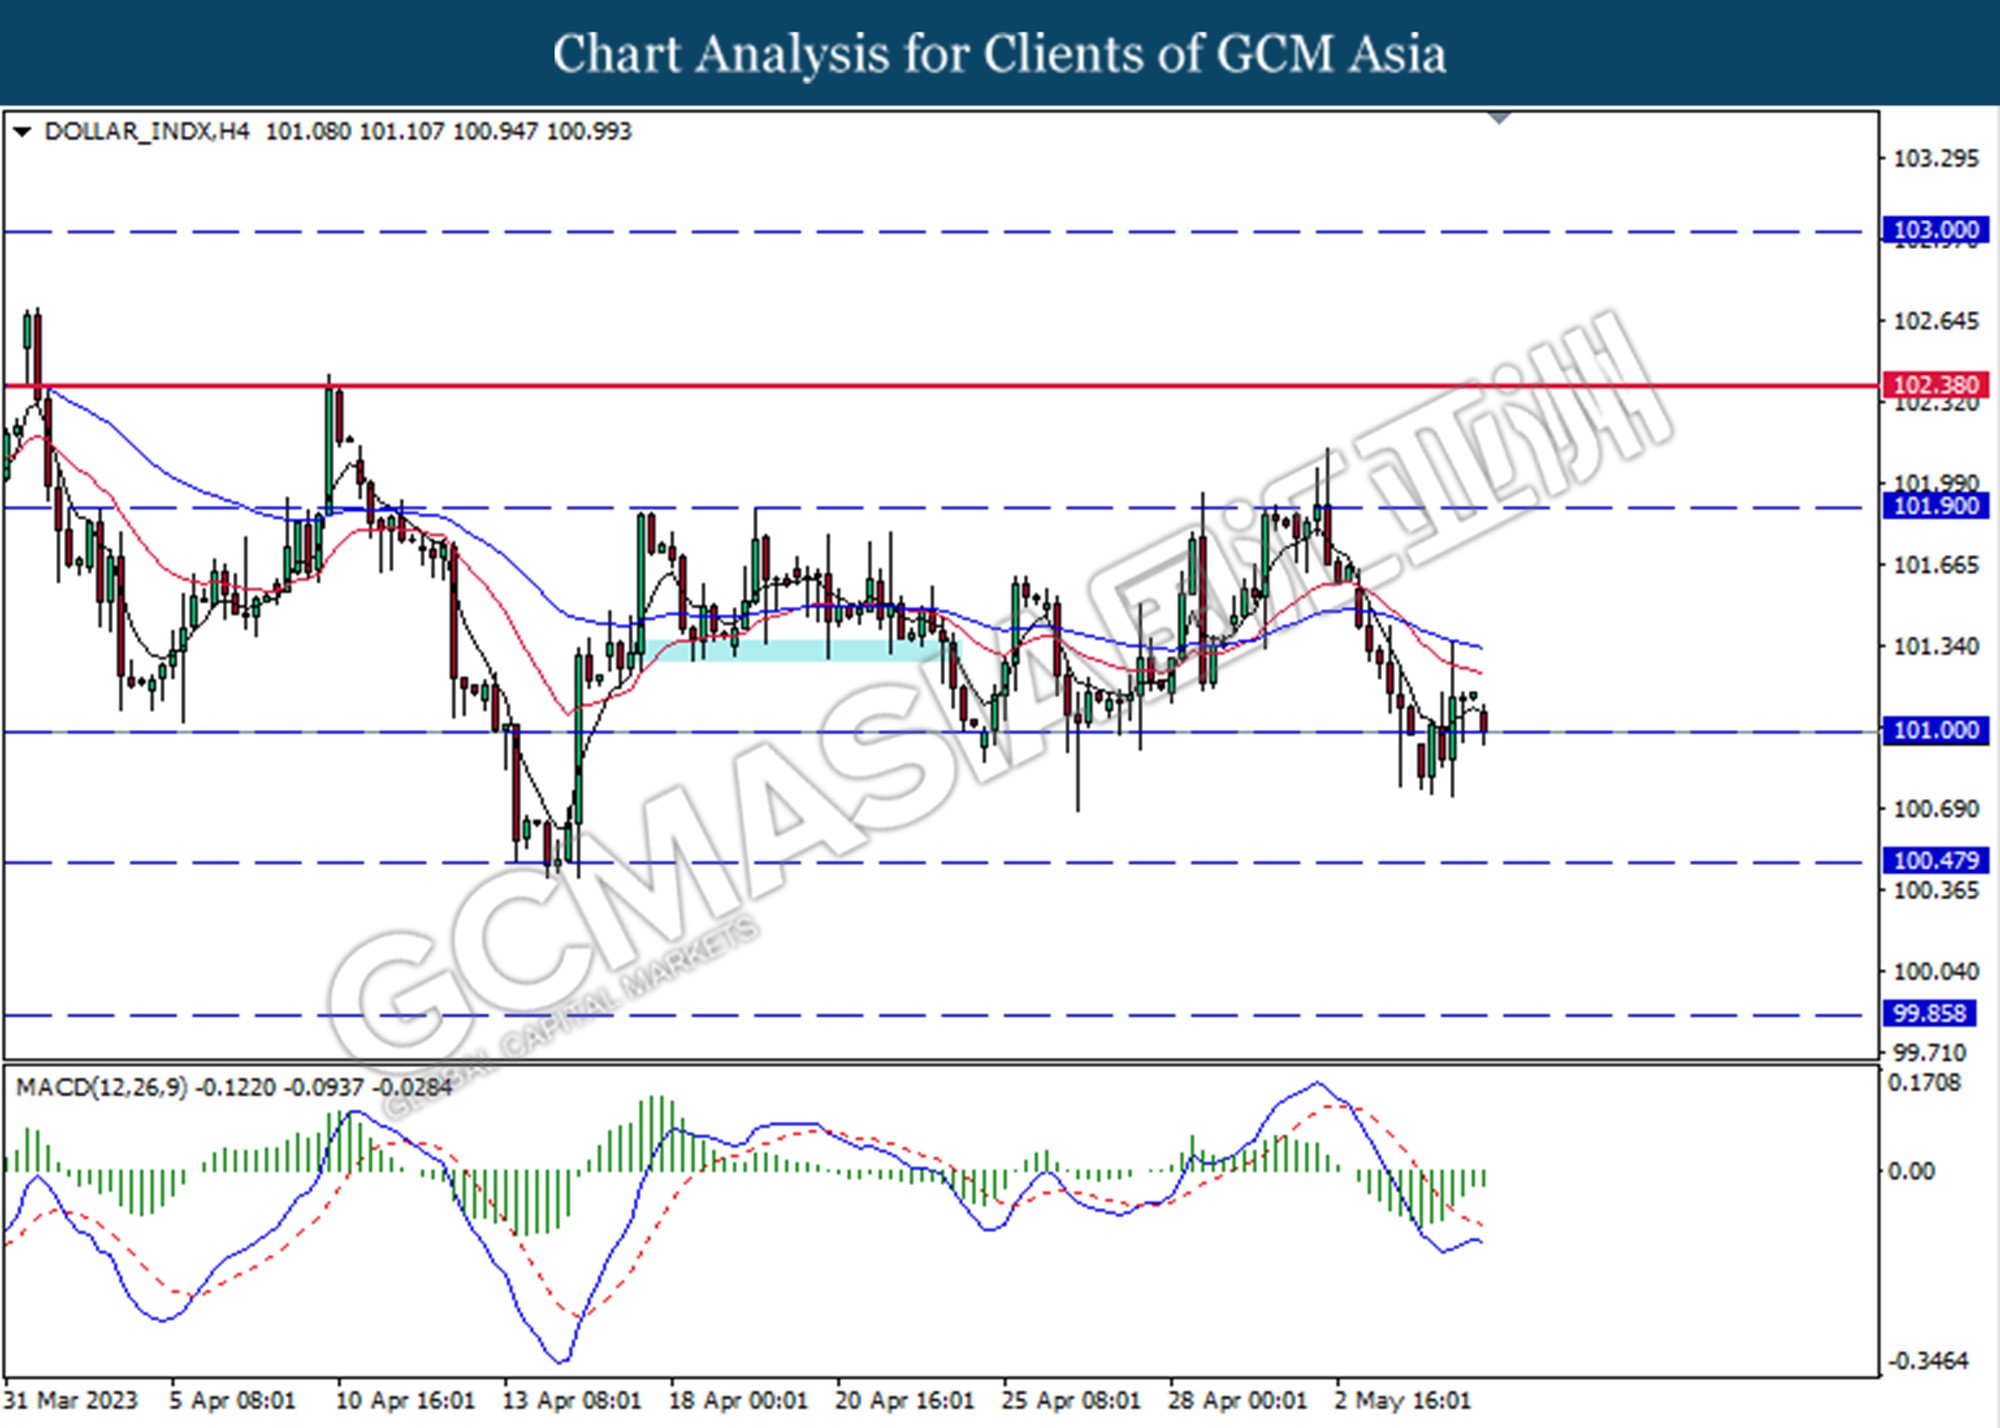Screen dimensions: 2000x1428
Task: Click the 18 Apr 00:01 time label
Action: click(738, 1400)
